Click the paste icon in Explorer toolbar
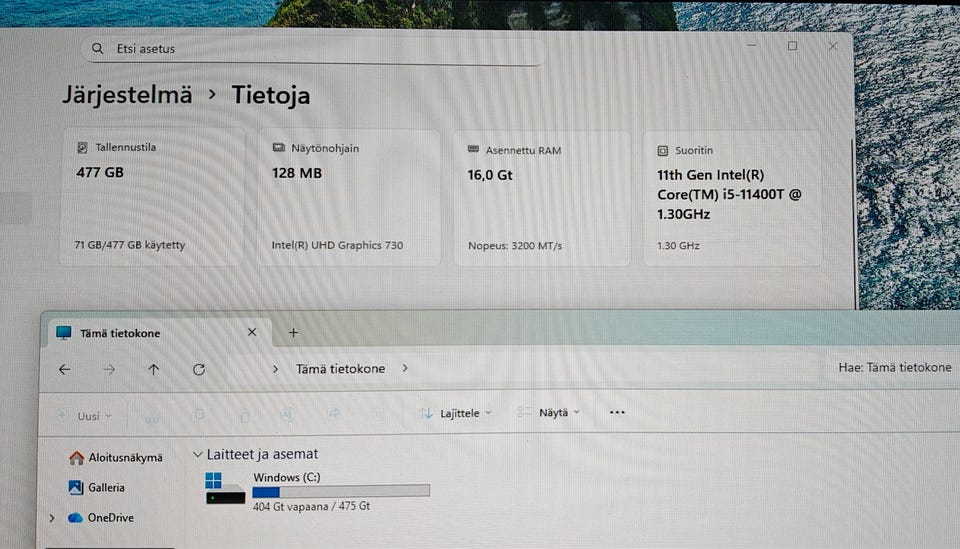Screen dimensions: 960x549 244,416
